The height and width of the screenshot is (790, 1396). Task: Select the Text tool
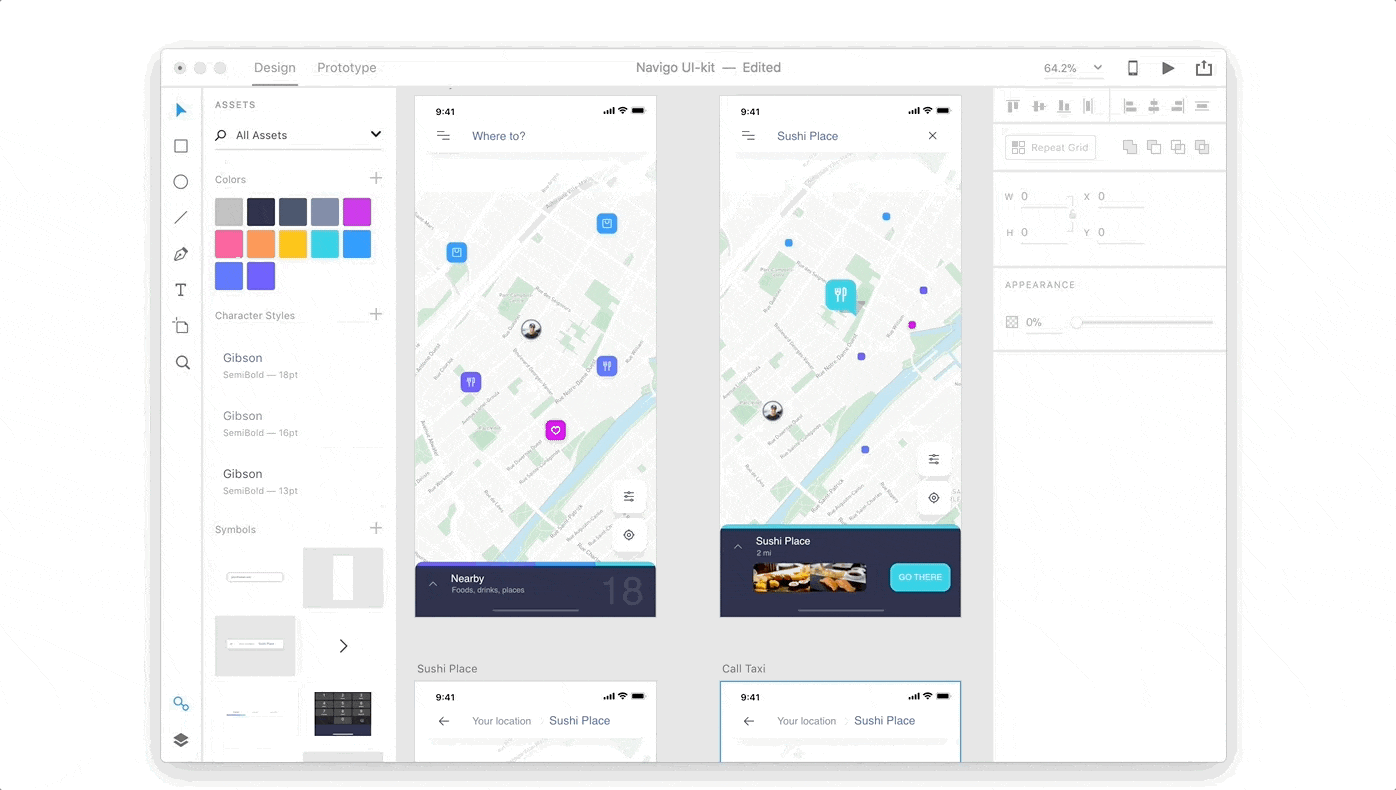(181, 290)
